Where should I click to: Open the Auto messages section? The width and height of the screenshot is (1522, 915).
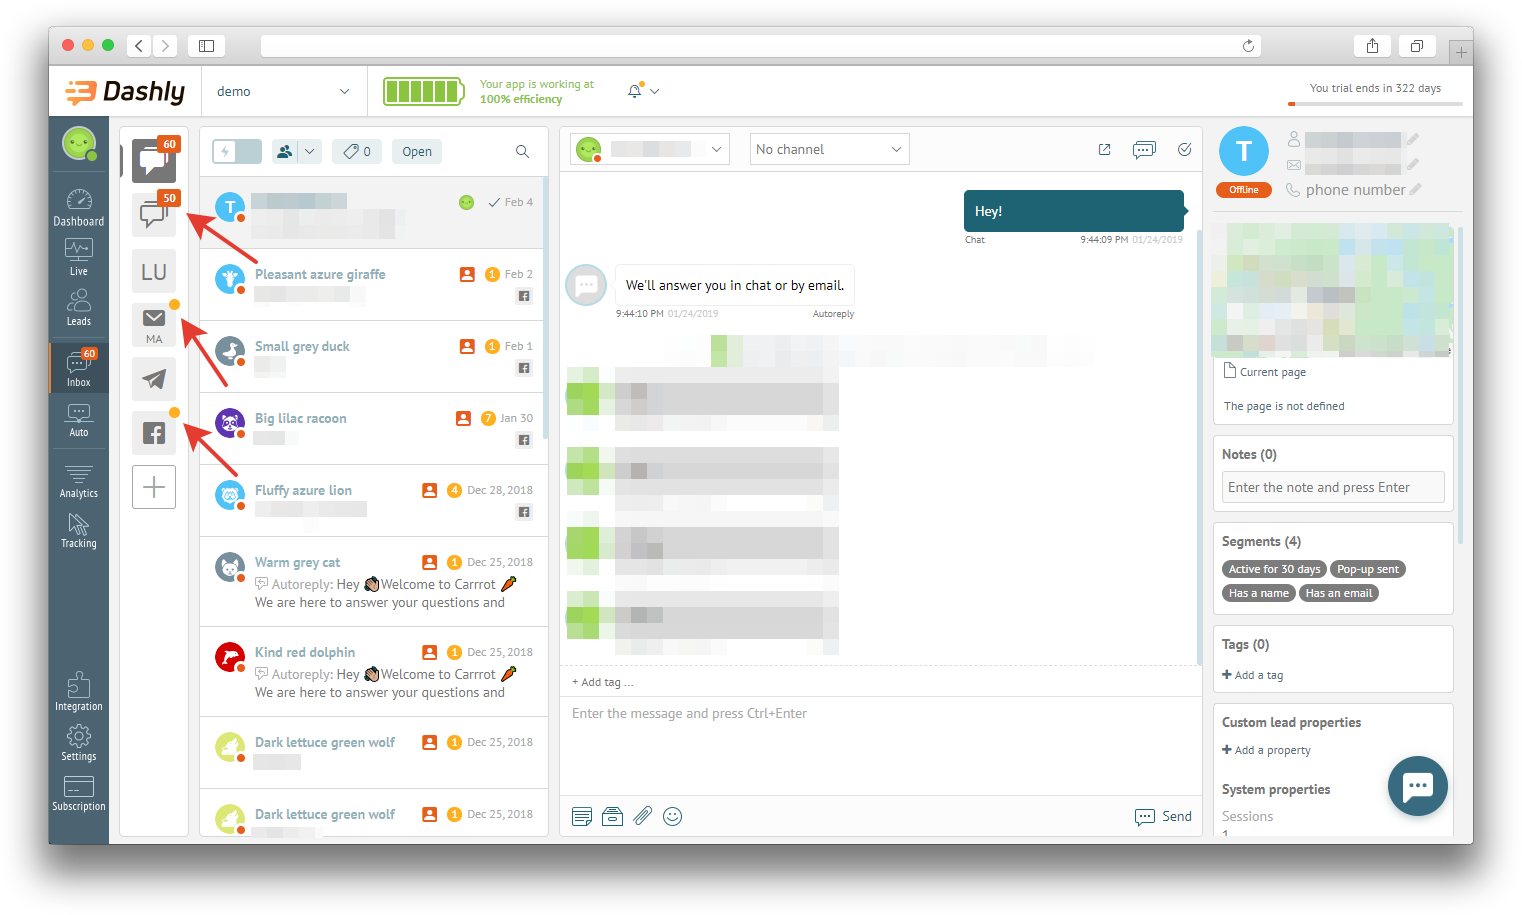[79, 420]
